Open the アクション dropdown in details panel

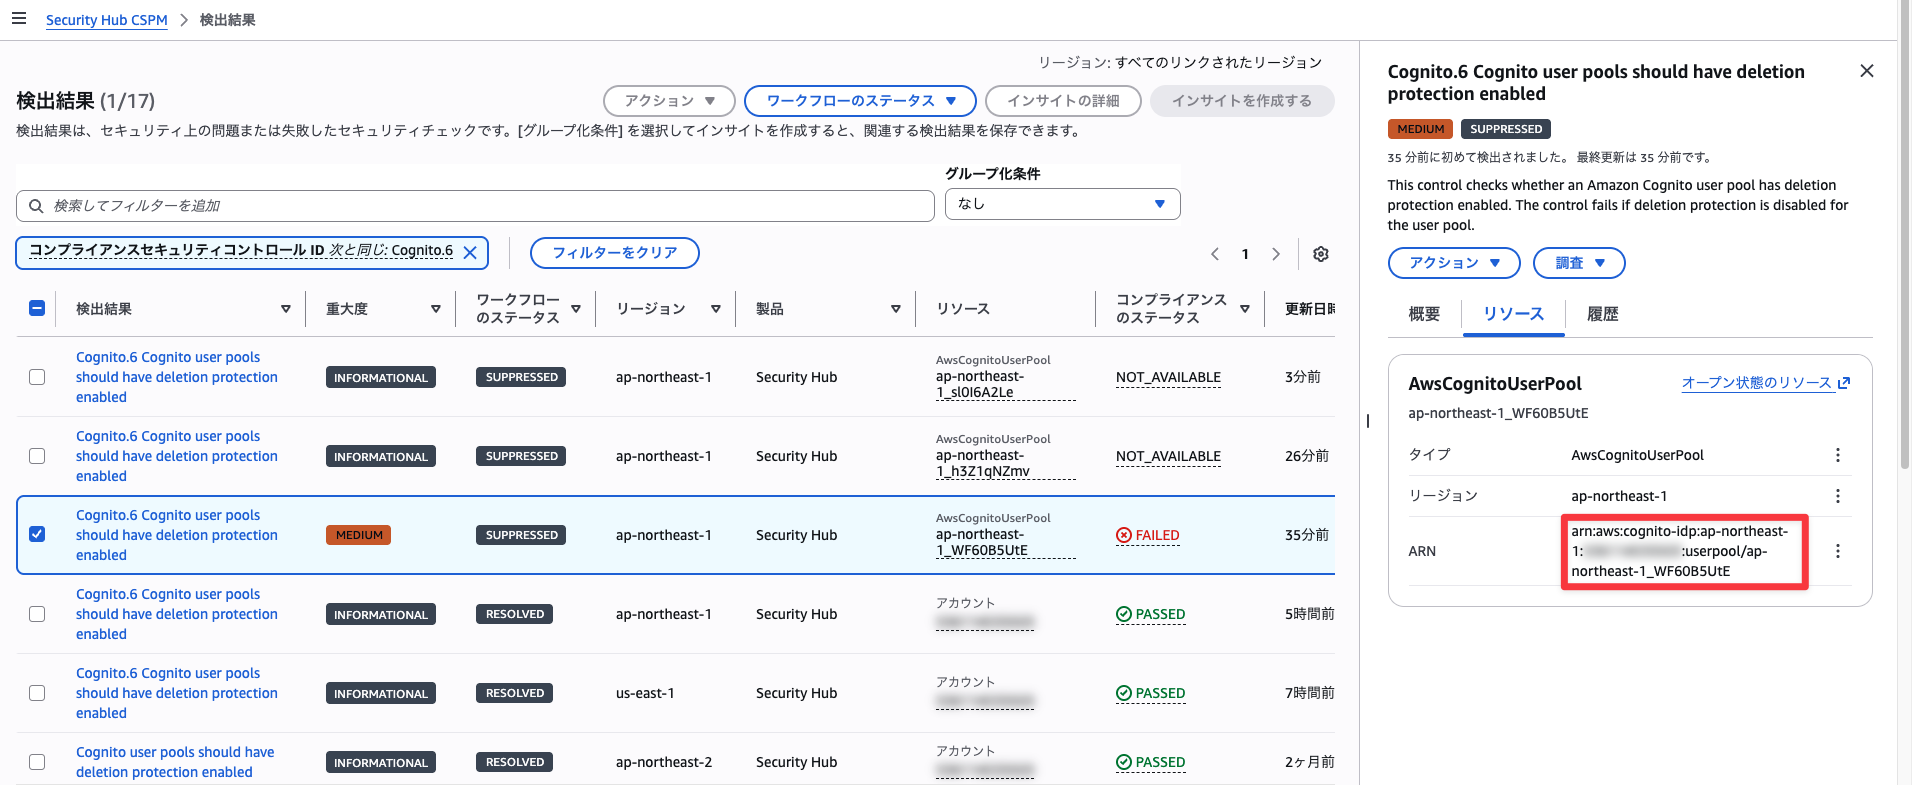click(x=1454, y=263)
